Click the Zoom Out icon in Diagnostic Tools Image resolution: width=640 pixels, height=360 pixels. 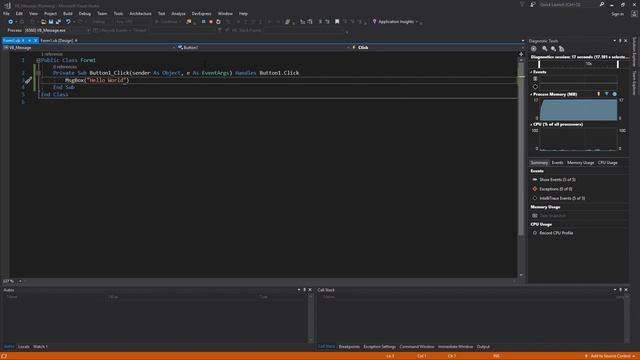[553, 49]
